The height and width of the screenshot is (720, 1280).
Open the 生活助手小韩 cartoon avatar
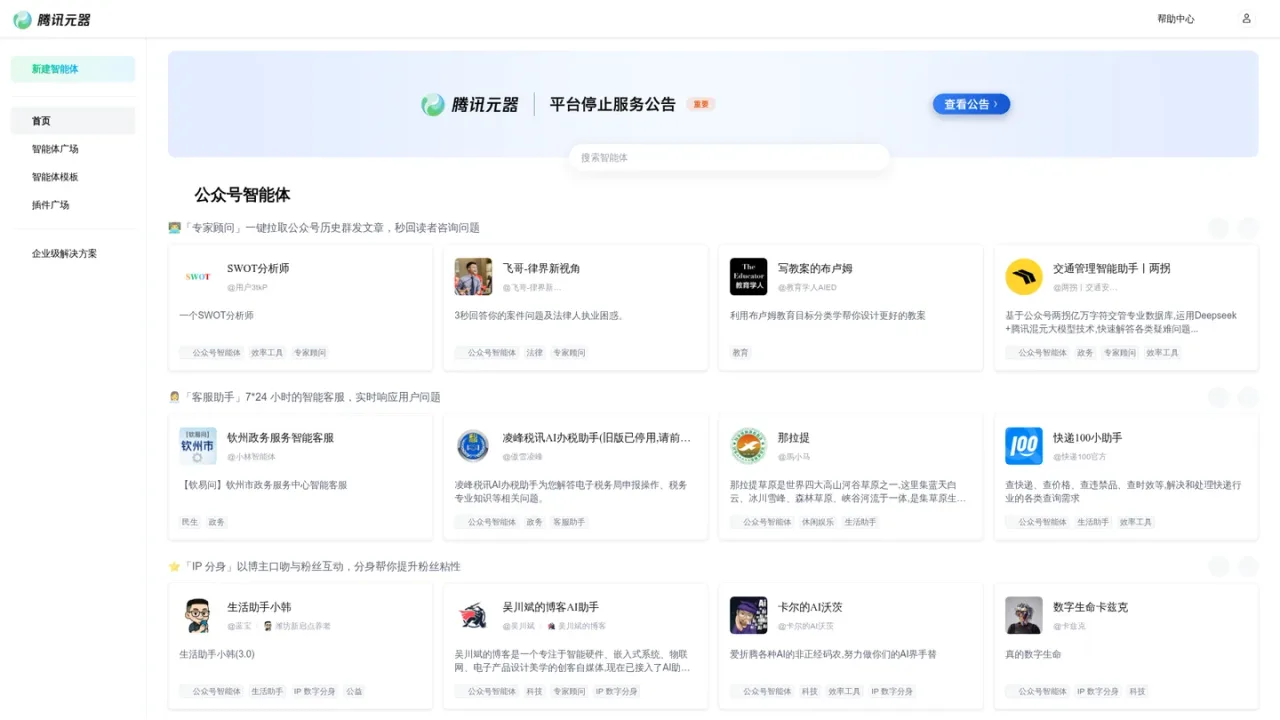click(x=198, y=615)
